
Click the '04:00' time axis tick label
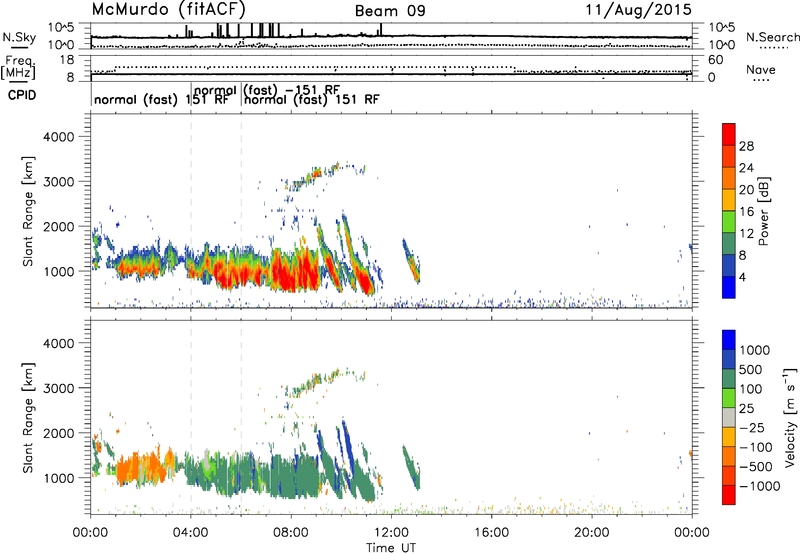point(190,533)
